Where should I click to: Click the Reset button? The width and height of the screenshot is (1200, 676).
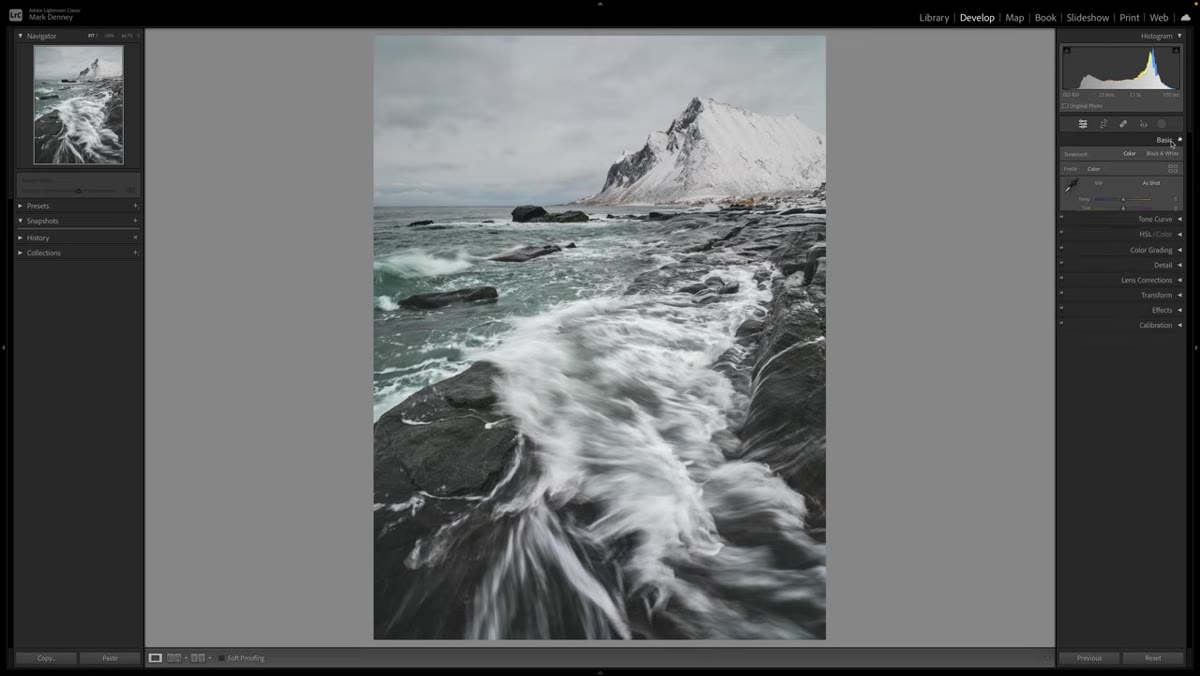click(1153, 658)
